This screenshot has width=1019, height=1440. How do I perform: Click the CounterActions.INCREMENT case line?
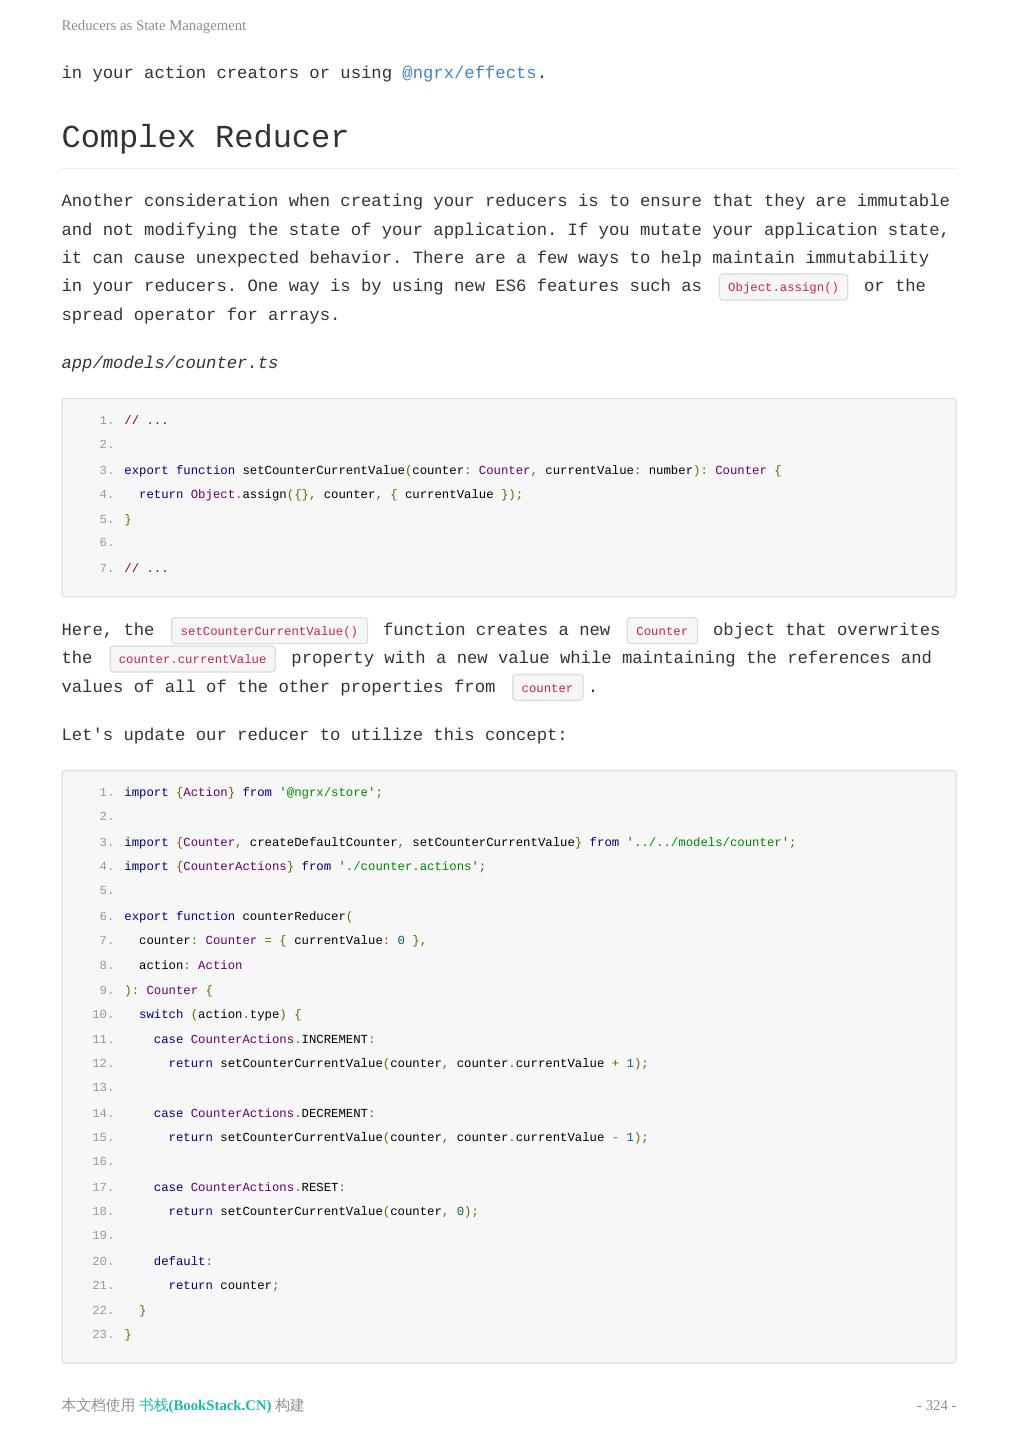264,1039
